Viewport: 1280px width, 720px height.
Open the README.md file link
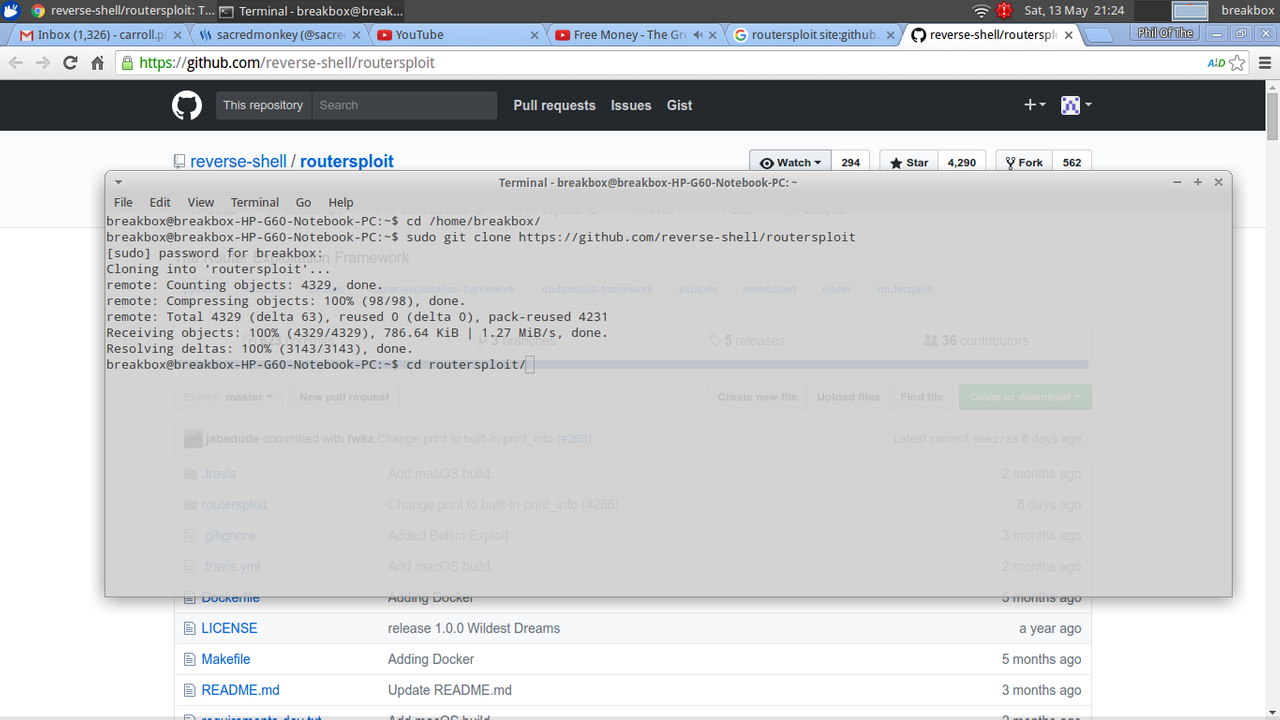(241, 689)
